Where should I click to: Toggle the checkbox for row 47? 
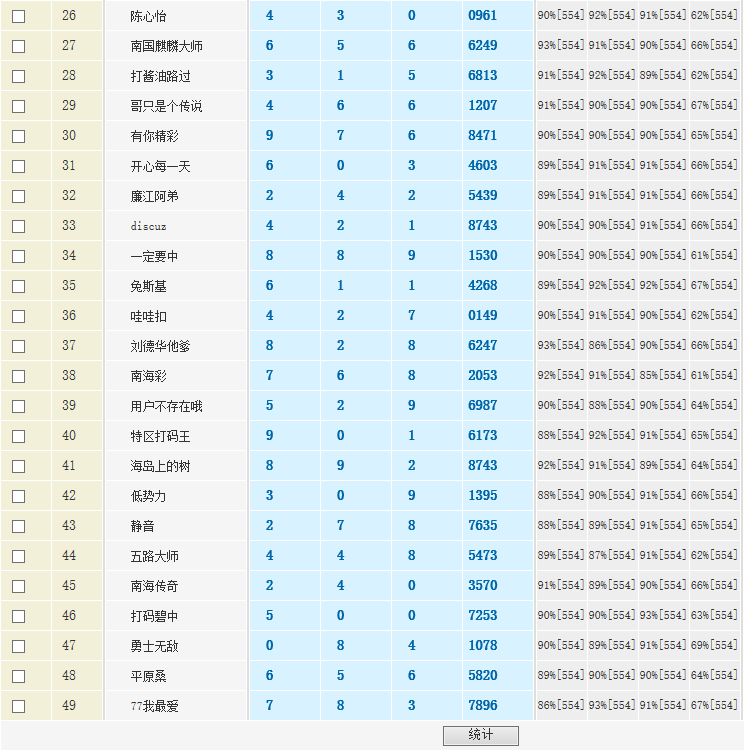coord(18,646)
